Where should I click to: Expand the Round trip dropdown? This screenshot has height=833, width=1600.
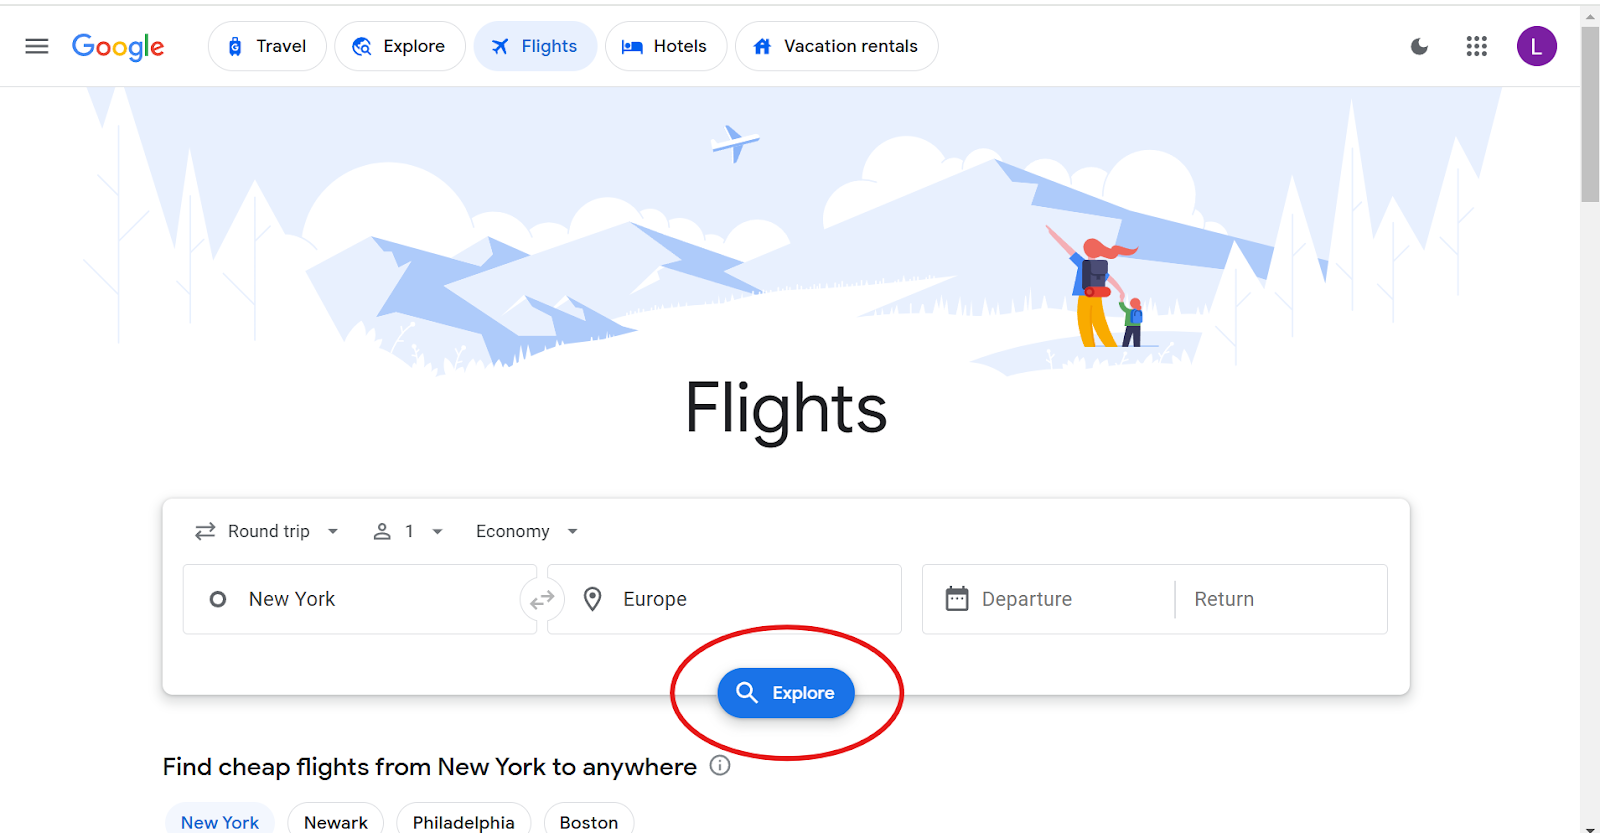[x=267, y=531]
